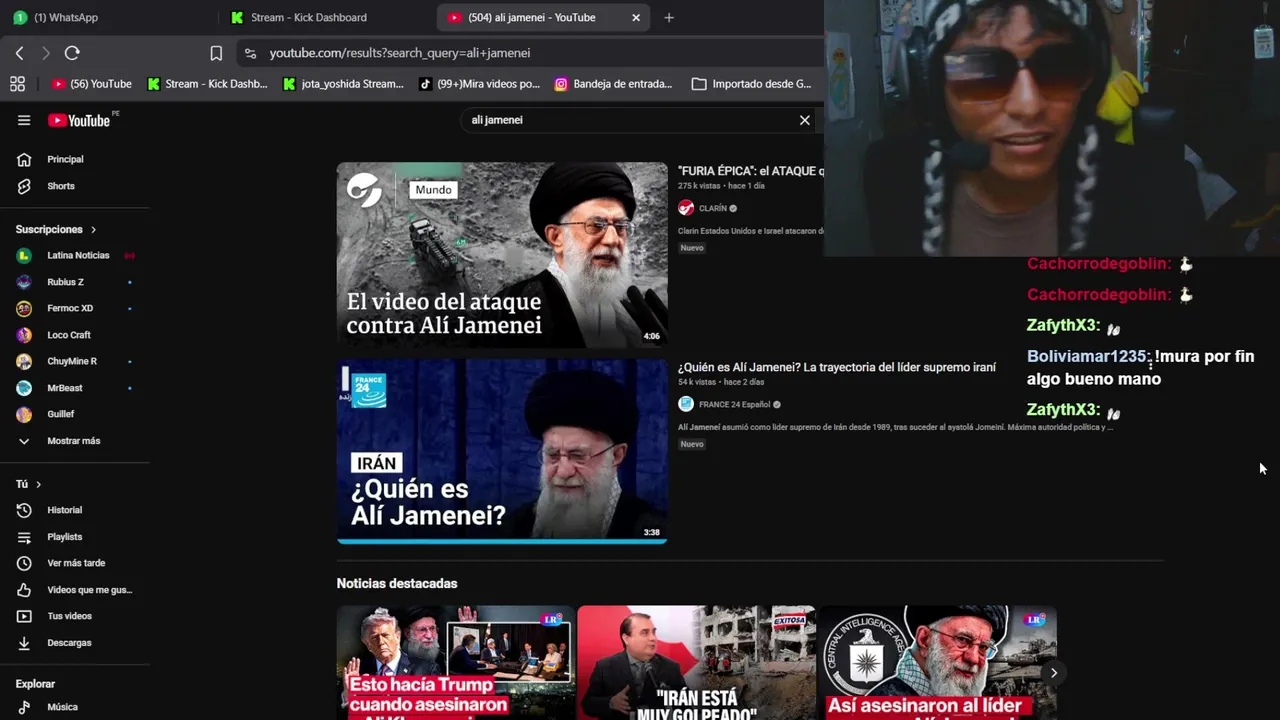Image resolution: width=1280 pixels, height=720 pixels.
Task: Open the FRANCE 24 Español channel link
Action: pos(734,404)
